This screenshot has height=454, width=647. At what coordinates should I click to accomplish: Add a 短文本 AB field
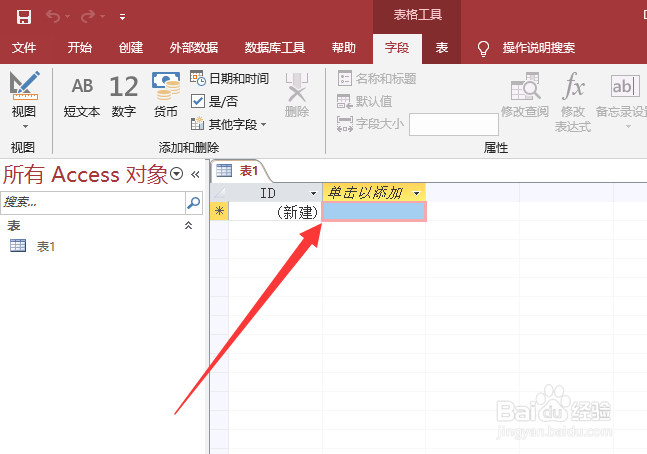click(82, 97)
